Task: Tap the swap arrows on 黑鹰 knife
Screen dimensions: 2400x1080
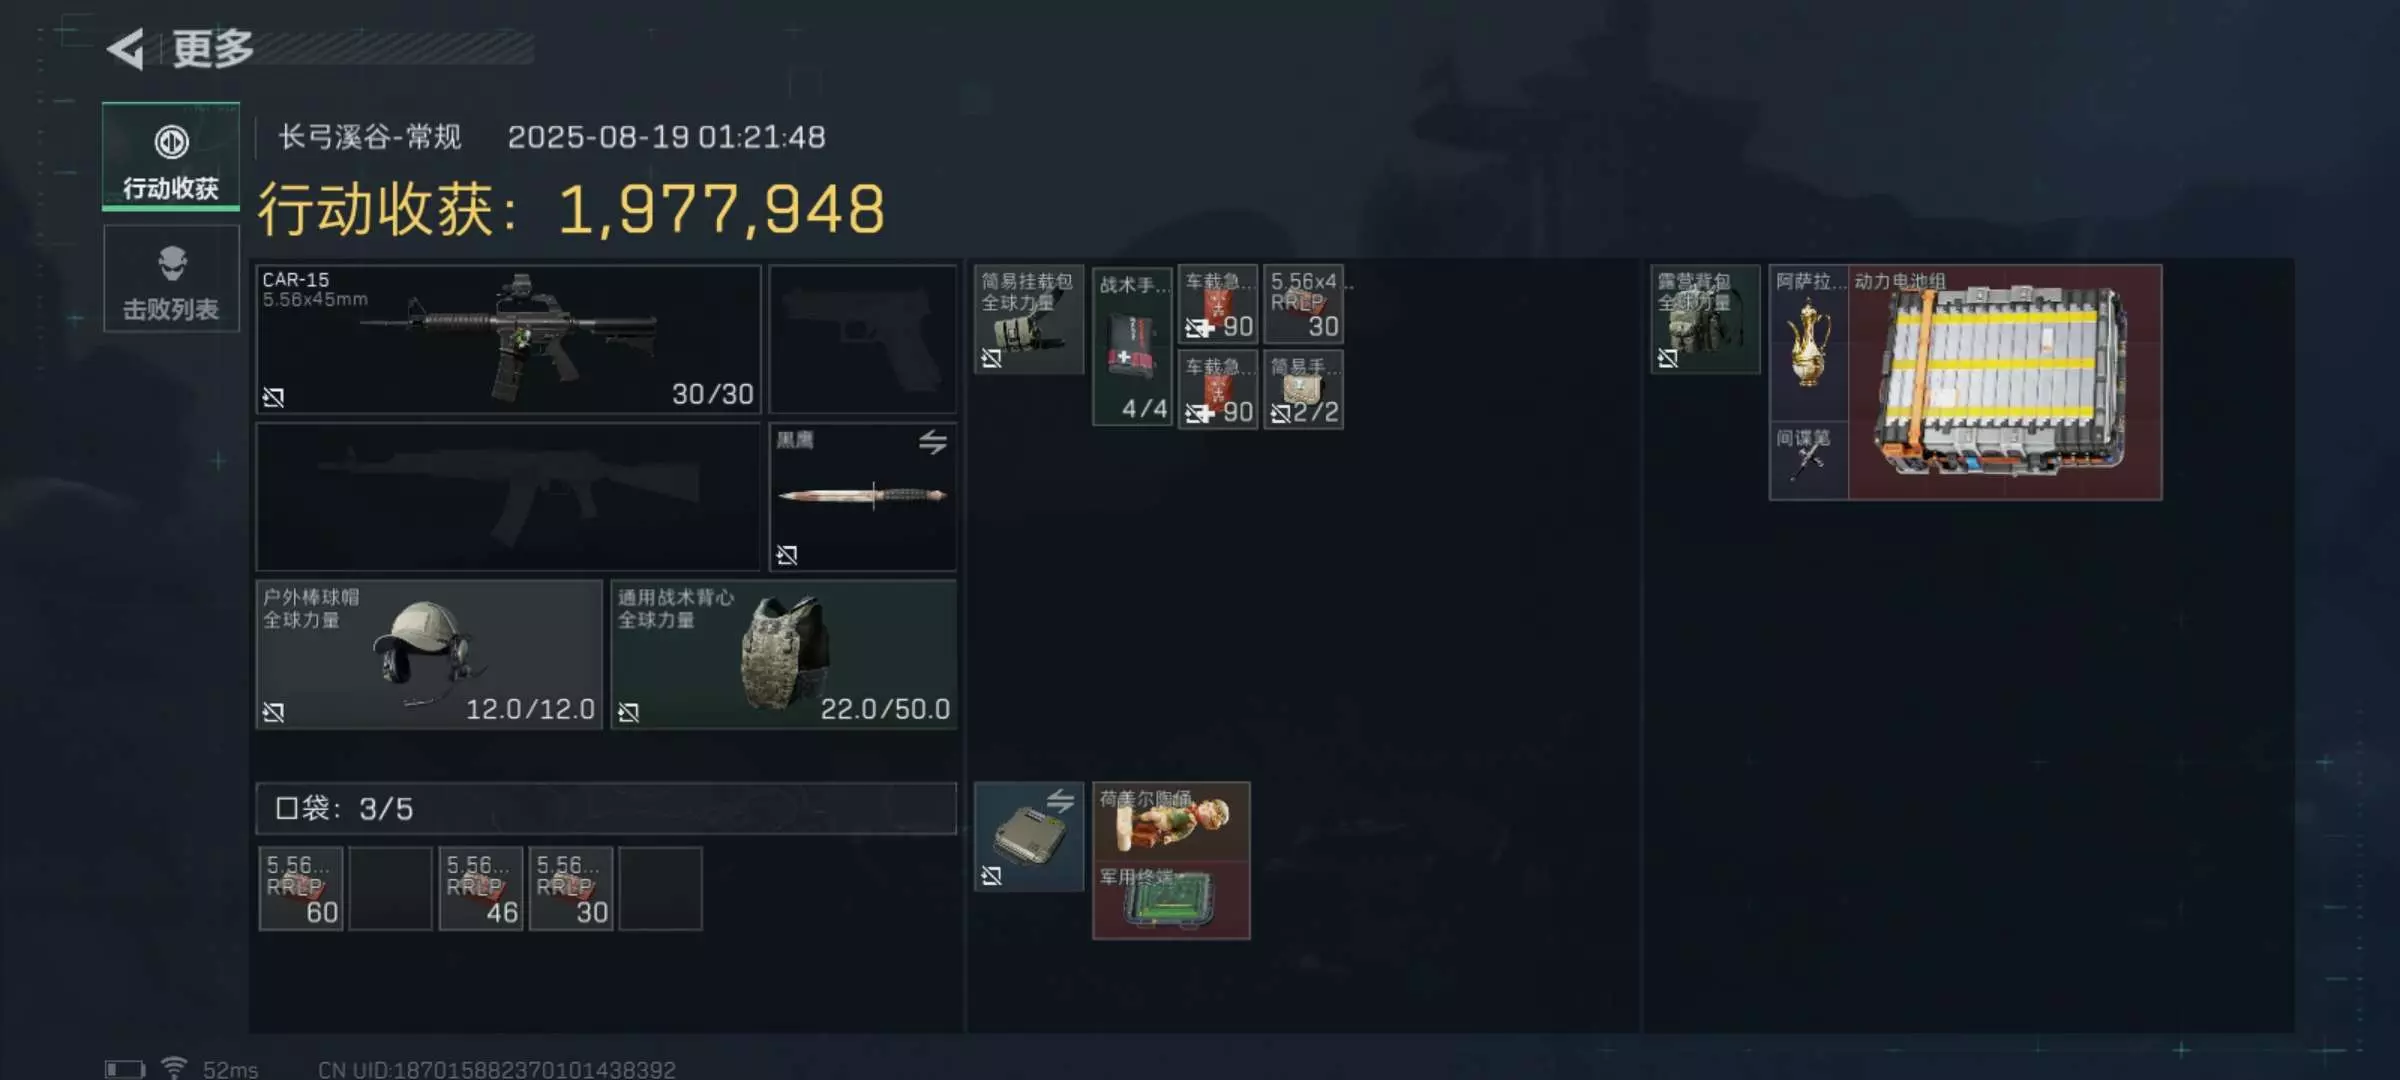Action: [x=932, y=441]
